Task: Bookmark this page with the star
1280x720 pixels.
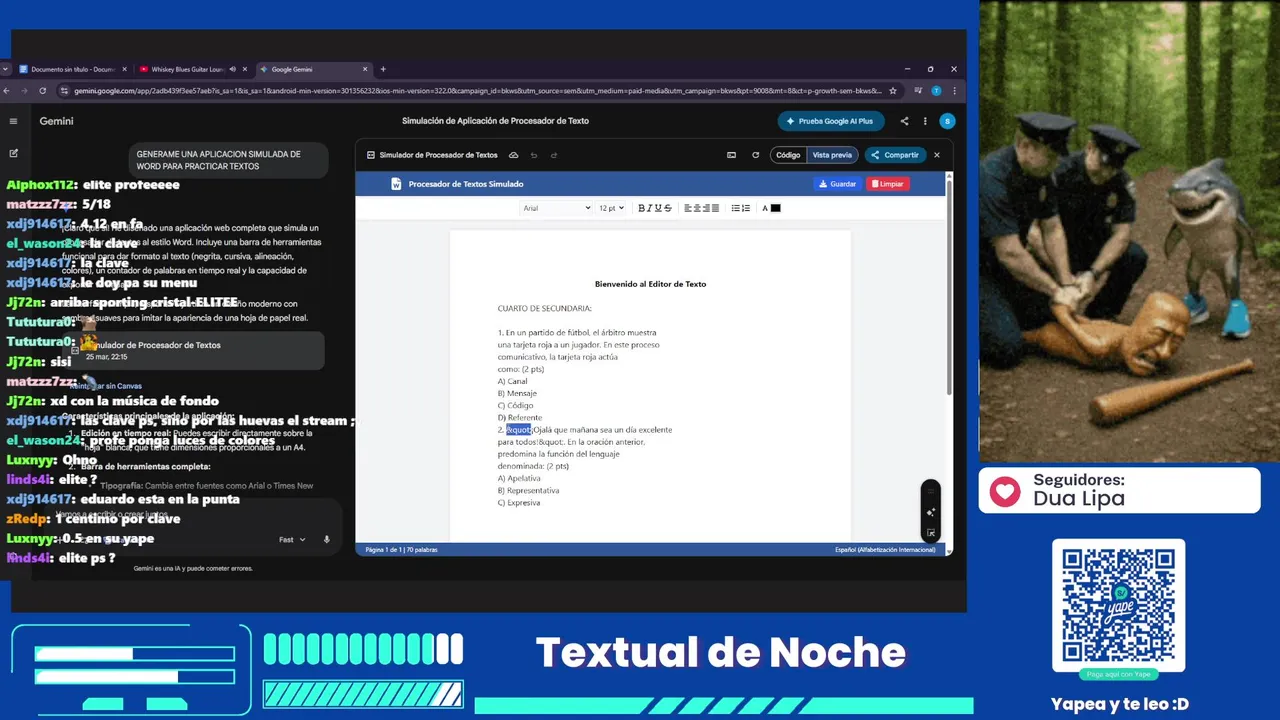Action: (892, 90)
